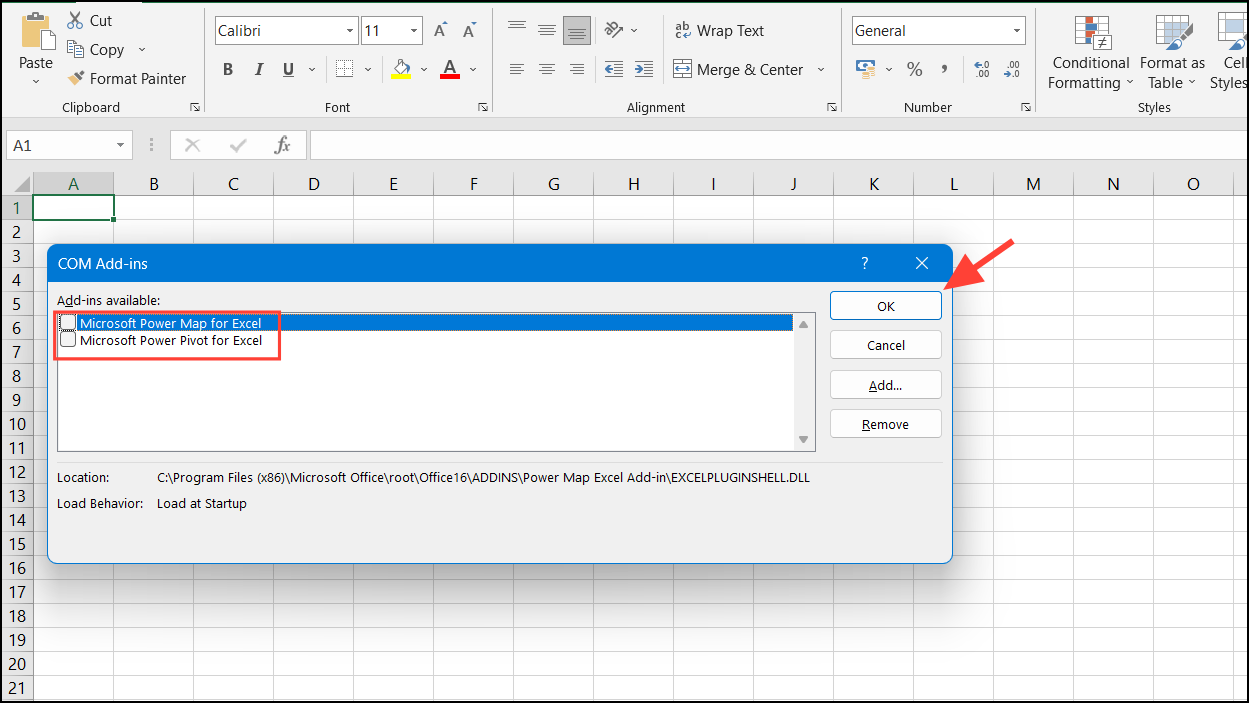Close the COM Add-ins dialog
Image resolution: width=1249 pixels, height=703 pixels.
coord(922,263)
